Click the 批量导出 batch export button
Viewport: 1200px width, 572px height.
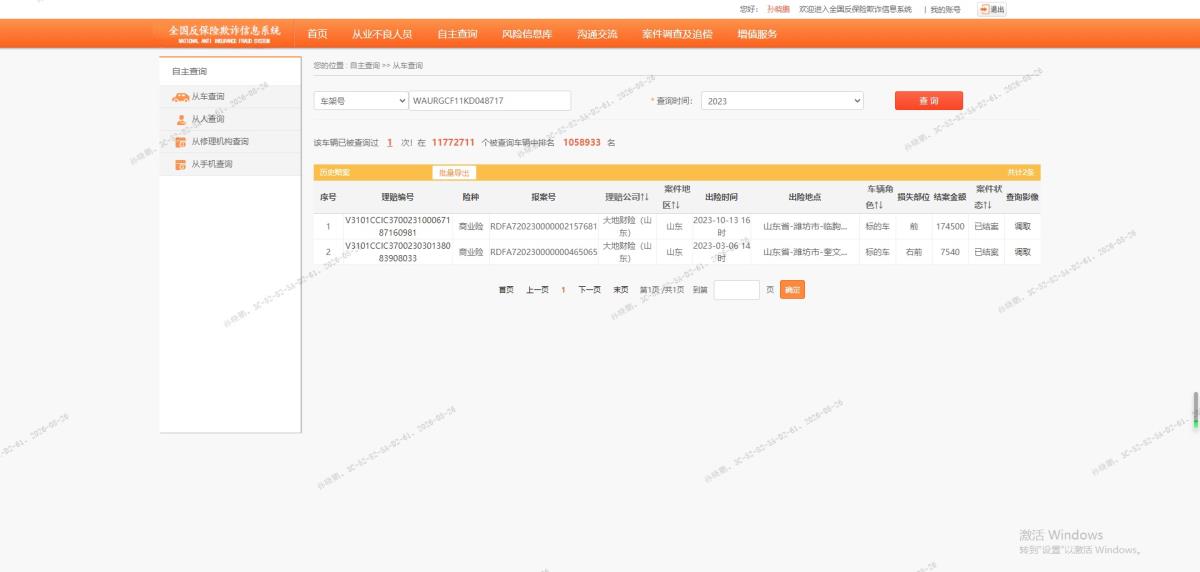pos(454,172)
